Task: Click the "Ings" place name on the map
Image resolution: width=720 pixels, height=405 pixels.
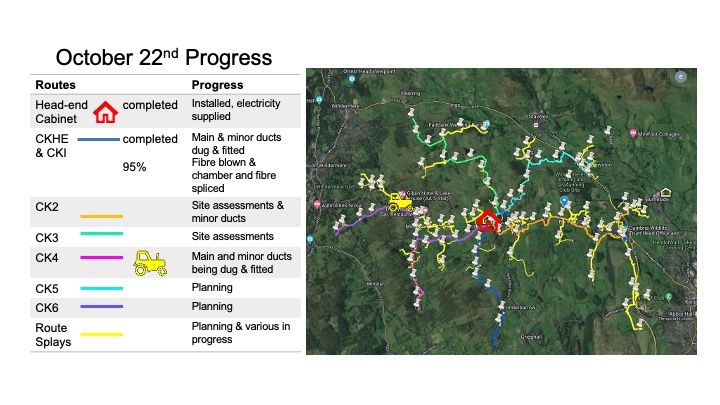Action: click(x=455, y=105)
